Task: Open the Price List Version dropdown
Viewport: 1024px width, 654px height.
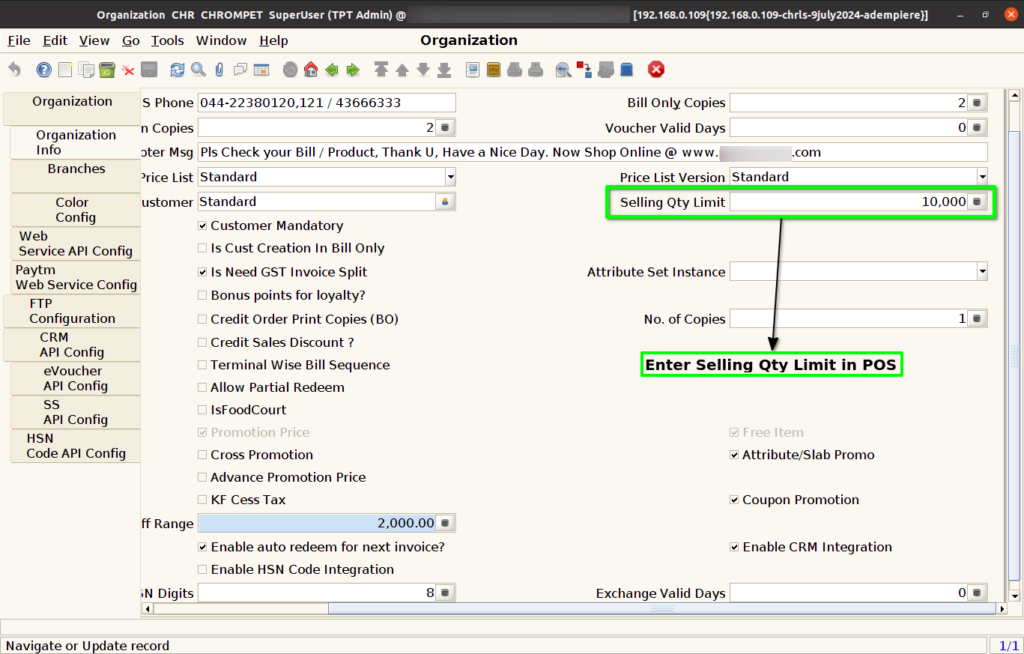Action: pos(982,177)
